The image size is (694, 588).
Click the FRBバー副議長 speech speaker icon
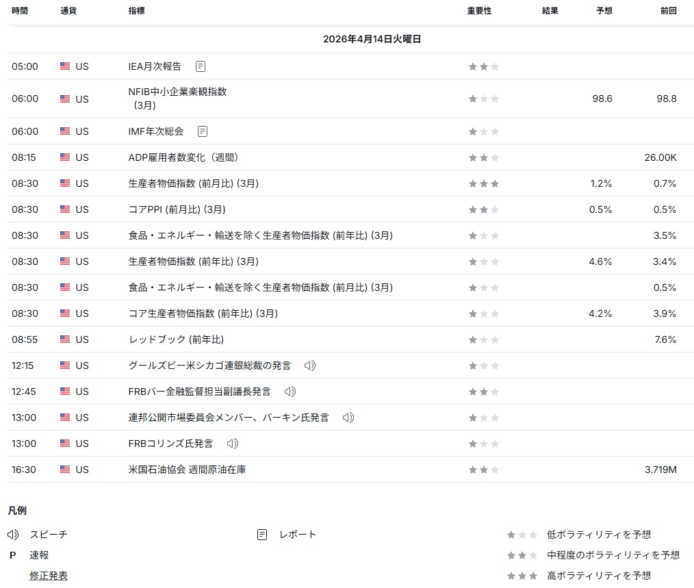point(290,392)
